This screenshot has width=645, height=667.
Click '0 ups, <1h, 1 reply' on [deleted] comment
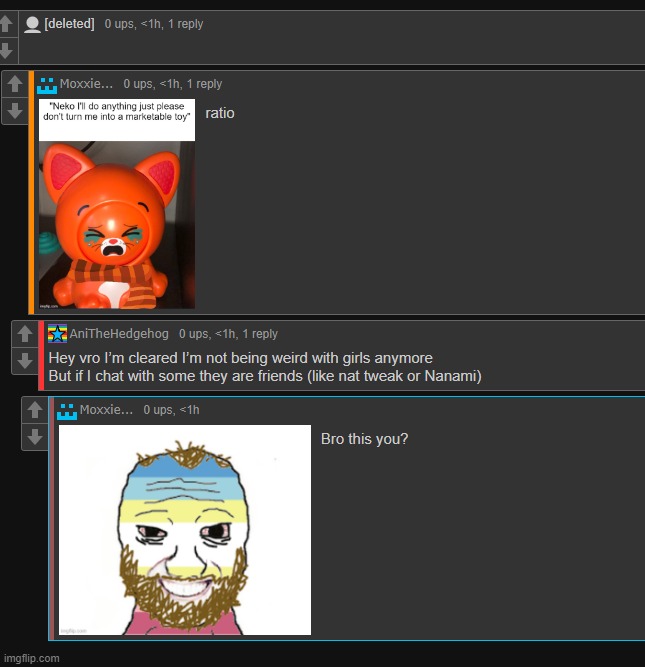tap(154, 24)
